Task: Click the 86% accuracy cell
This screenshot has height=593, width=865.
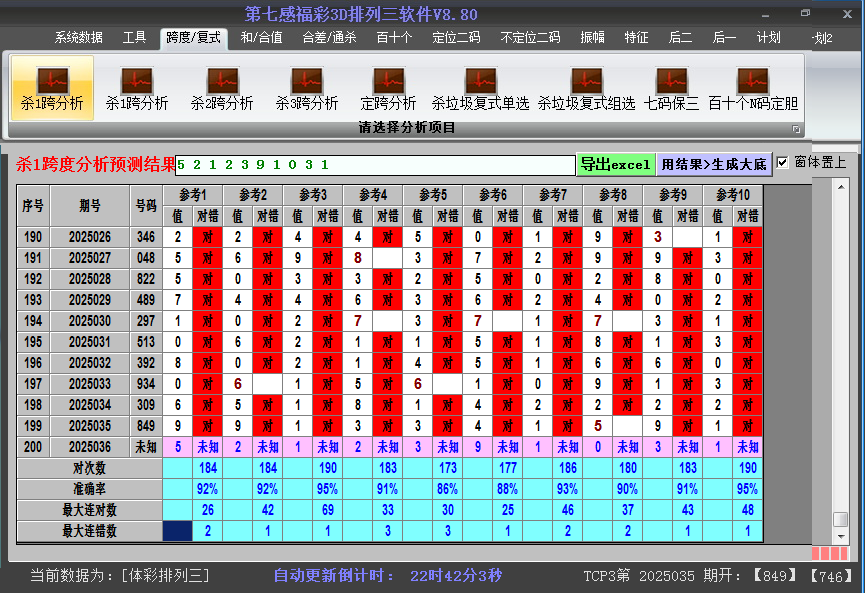Action: (447, 489)
